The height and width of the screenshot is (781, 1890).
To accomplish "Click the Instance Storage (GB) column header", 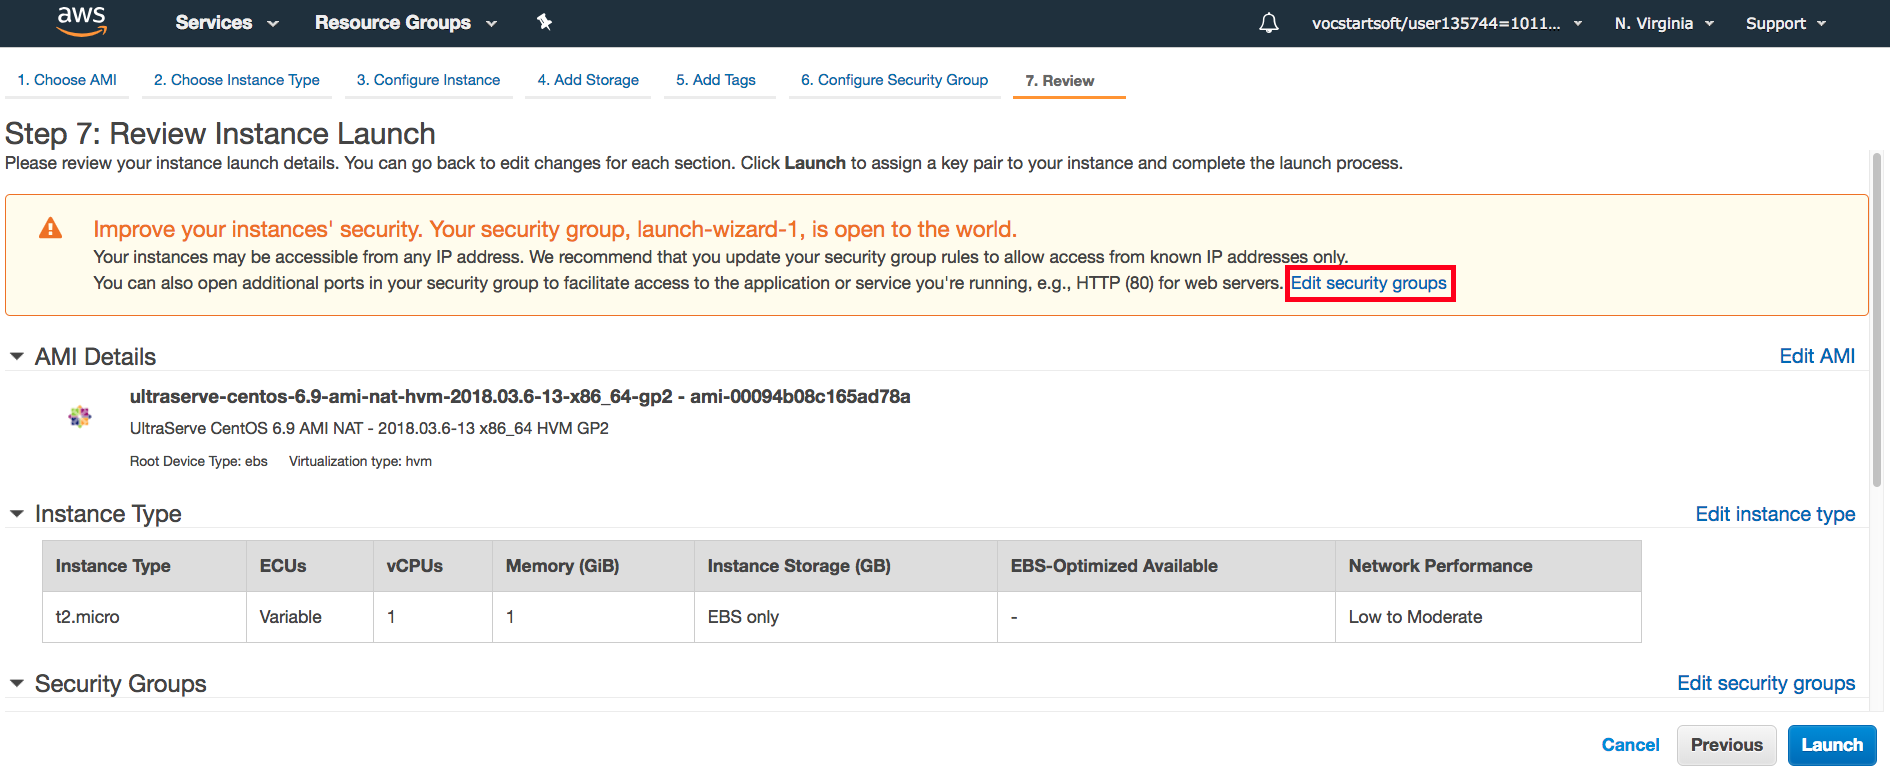I will pyautogui.click(x=846, y=566).
